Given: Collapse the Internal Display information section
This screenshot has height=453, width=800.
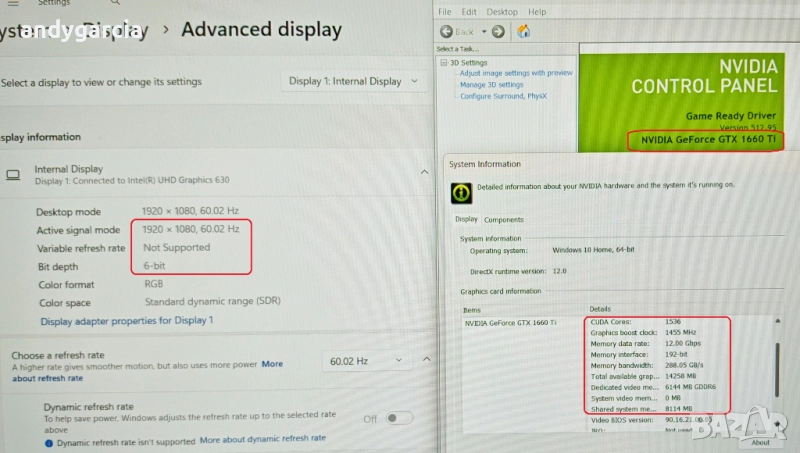Looking at the screenshot, I should pos(426,173).
